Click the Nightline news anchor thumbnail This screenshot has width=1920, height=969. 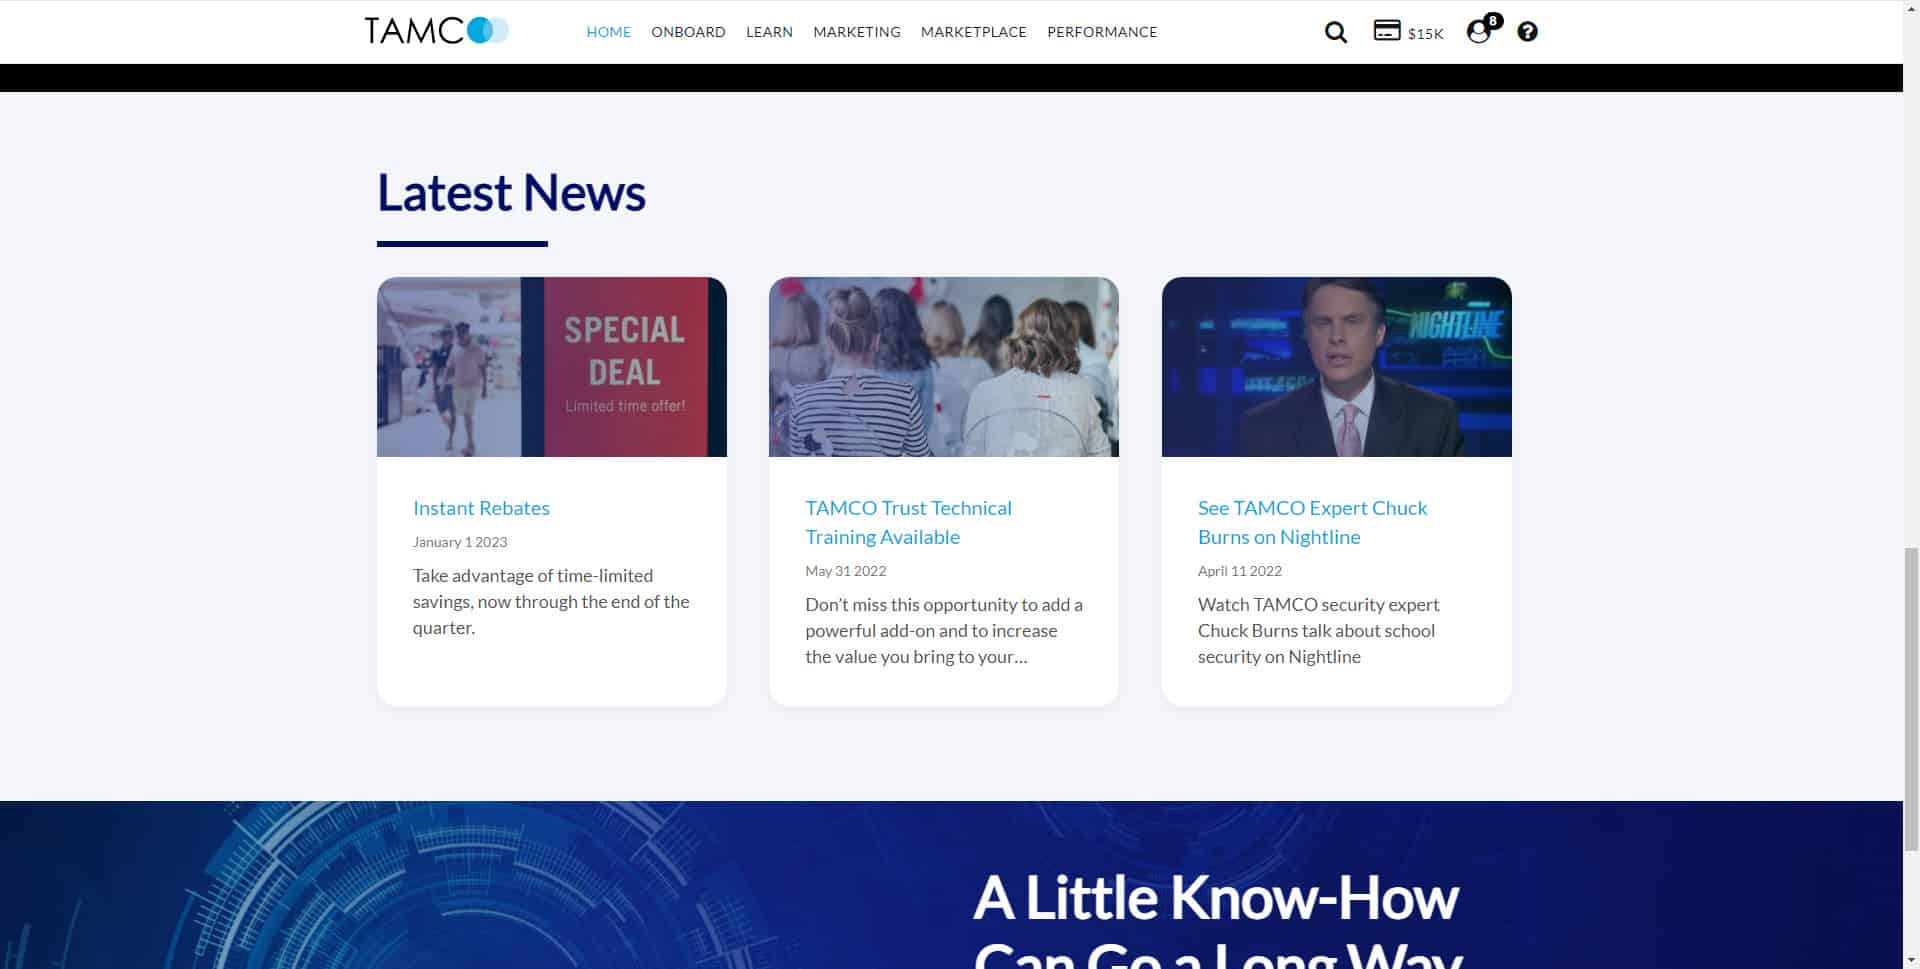tap(1336, 367)
